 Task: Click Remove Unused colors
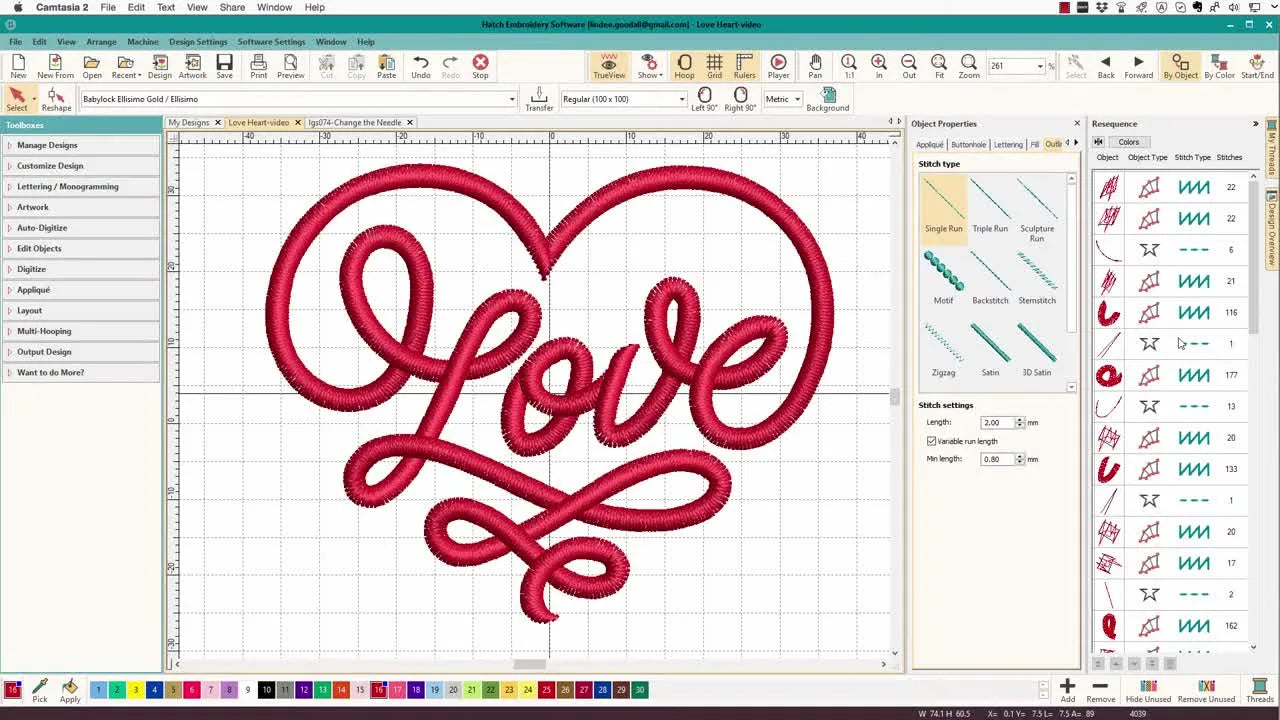coord(1206,690)
